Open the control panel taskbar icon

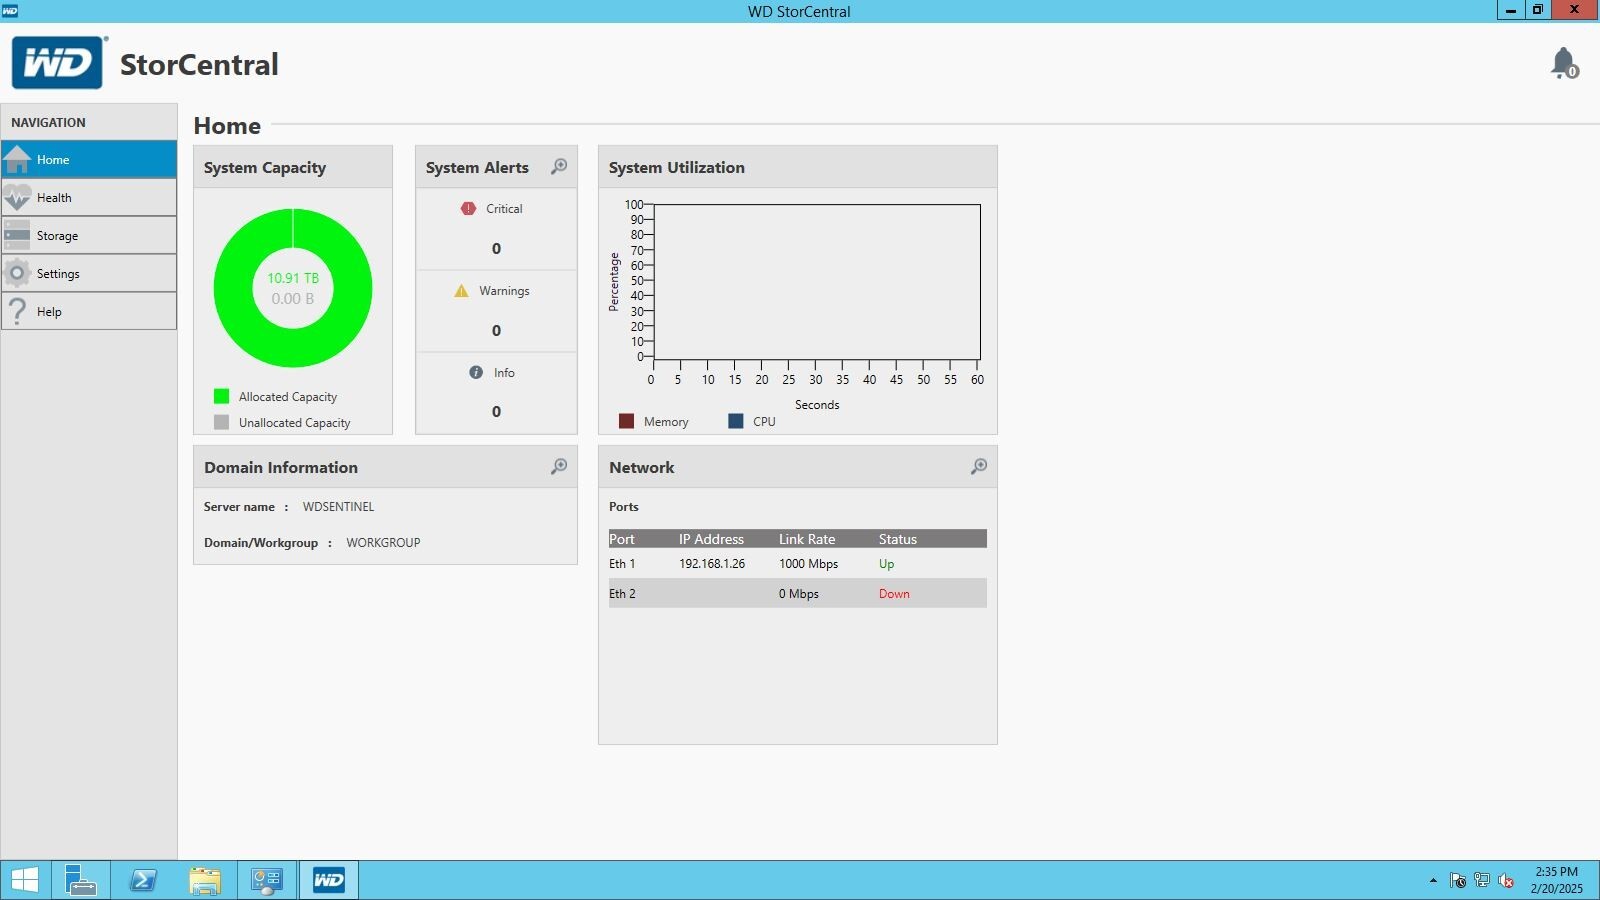(267, 880)
